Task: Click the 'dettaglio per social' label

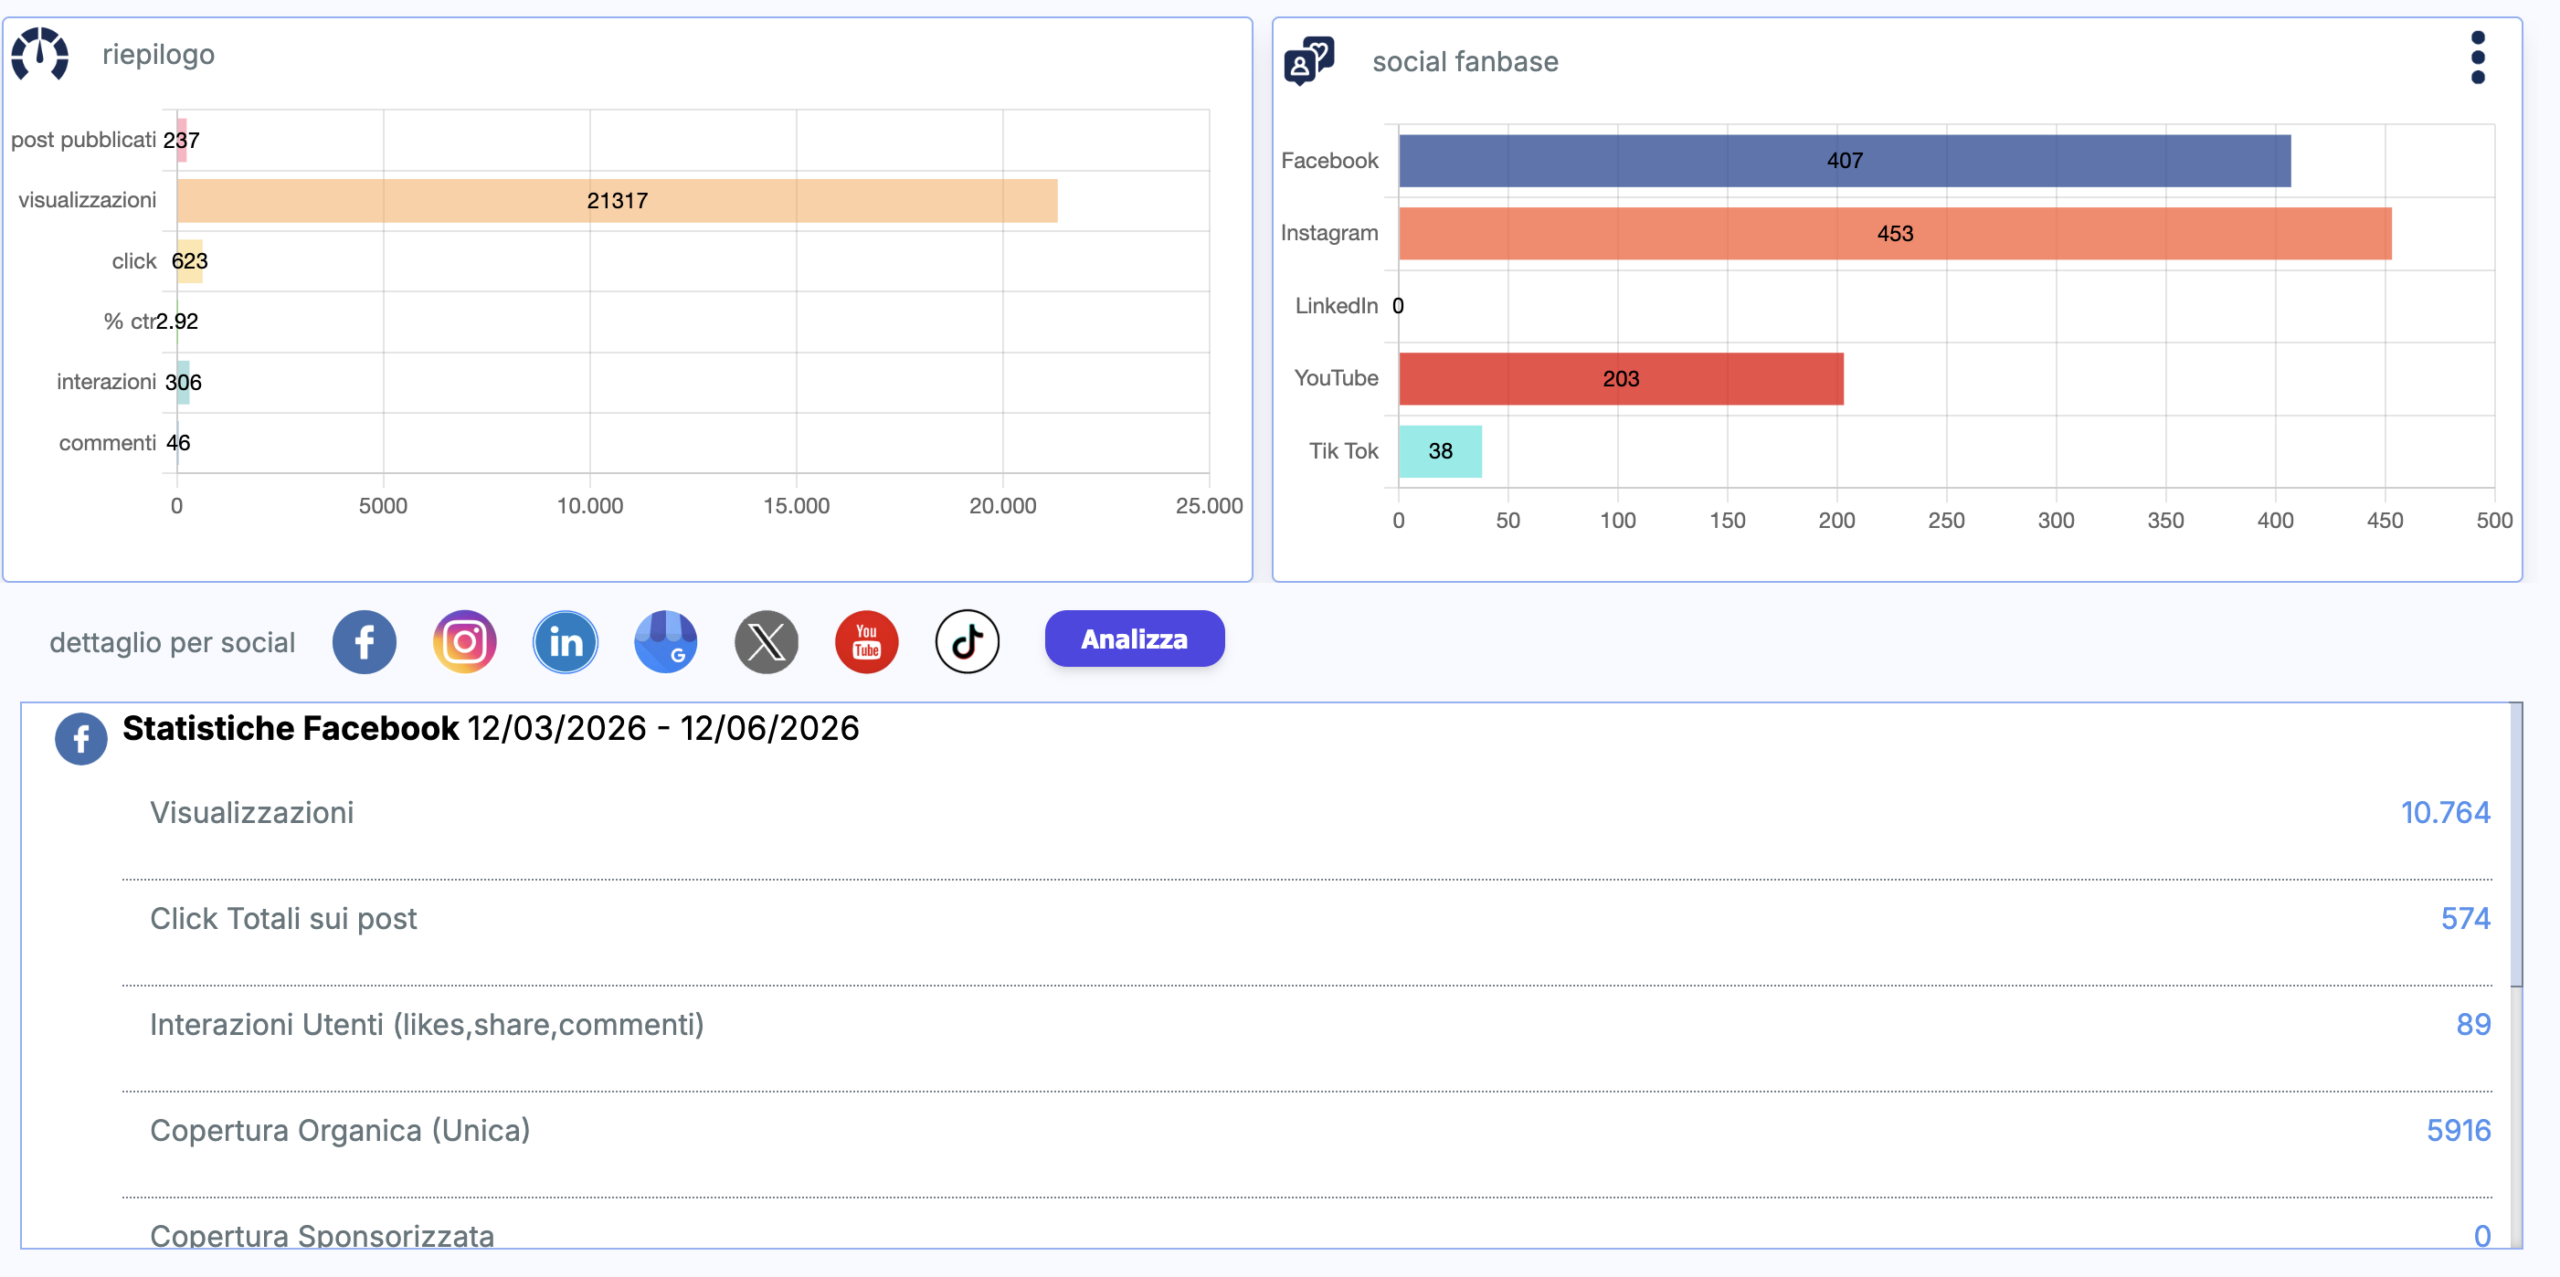Action: click(x=172, y=642)
